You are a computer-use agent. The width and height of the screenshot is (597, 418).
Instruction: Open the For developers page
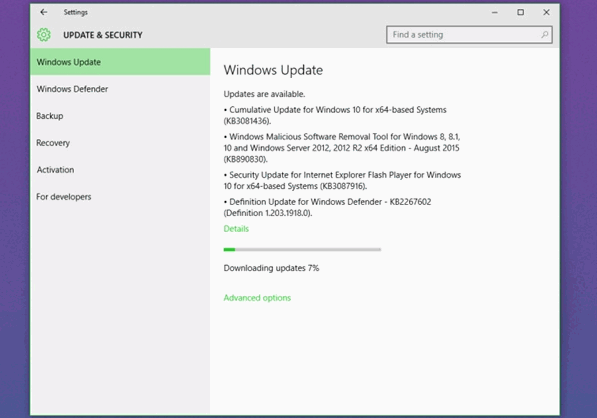(120, 197)
